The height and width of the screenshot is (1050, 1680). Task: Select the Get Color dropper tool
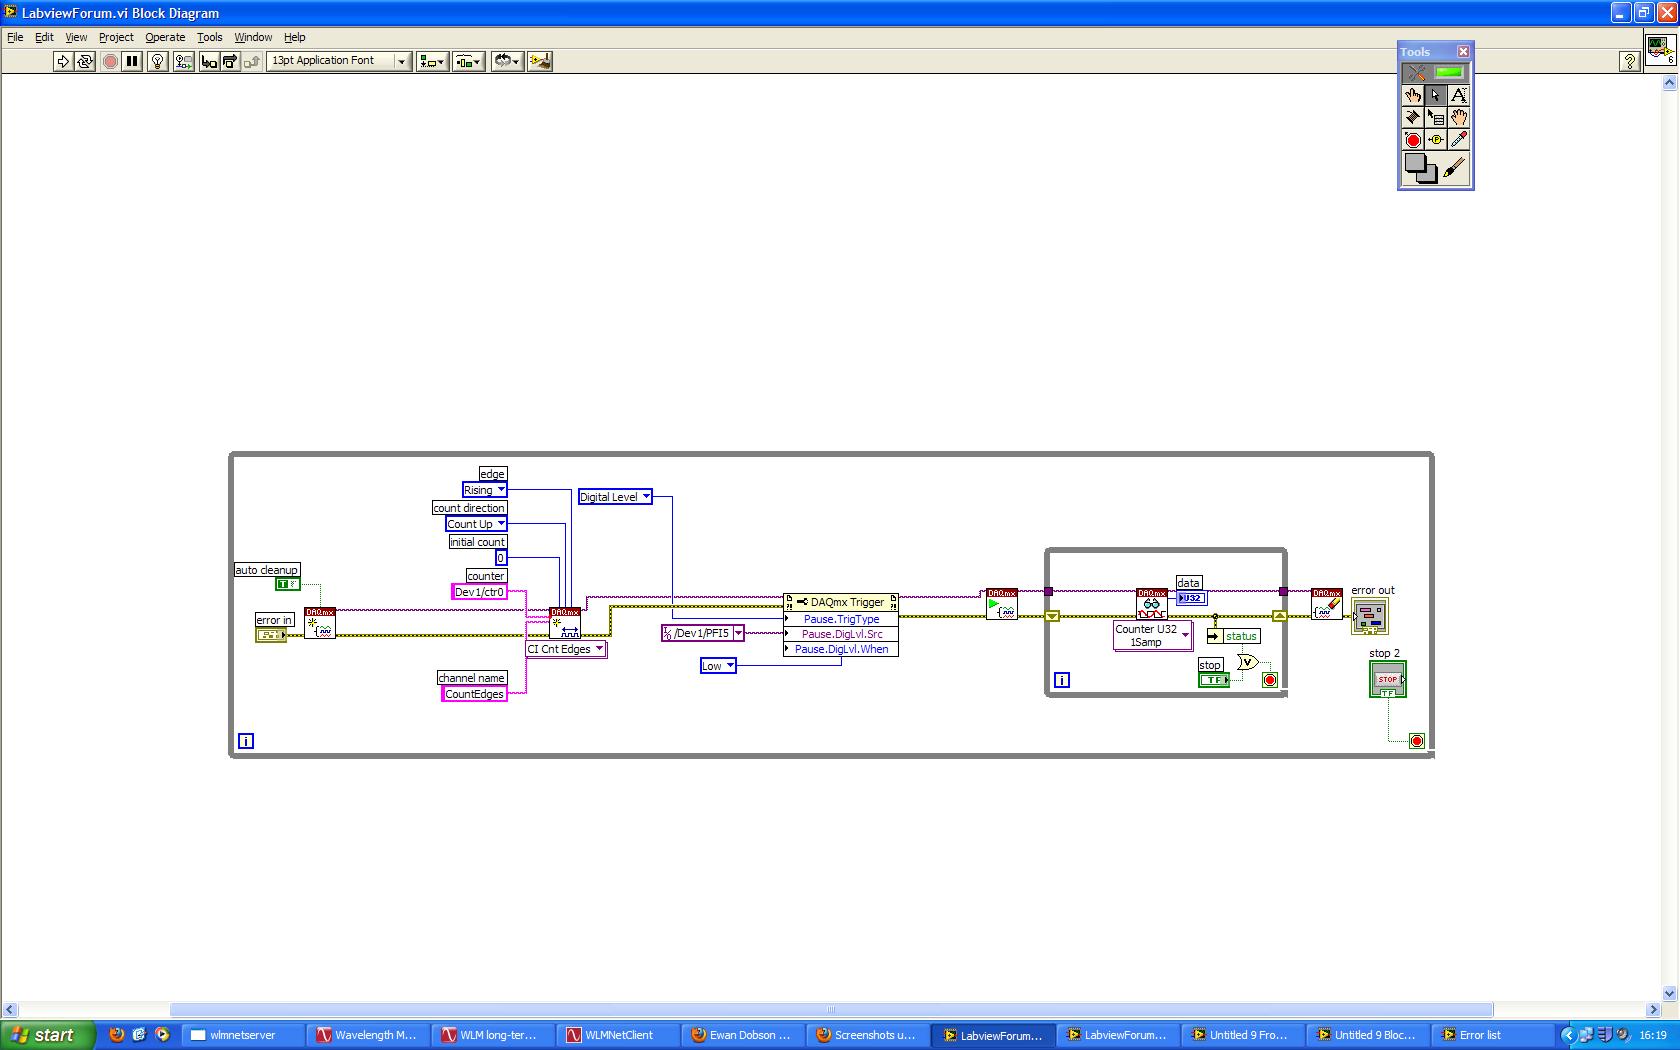coord(1459,140)
